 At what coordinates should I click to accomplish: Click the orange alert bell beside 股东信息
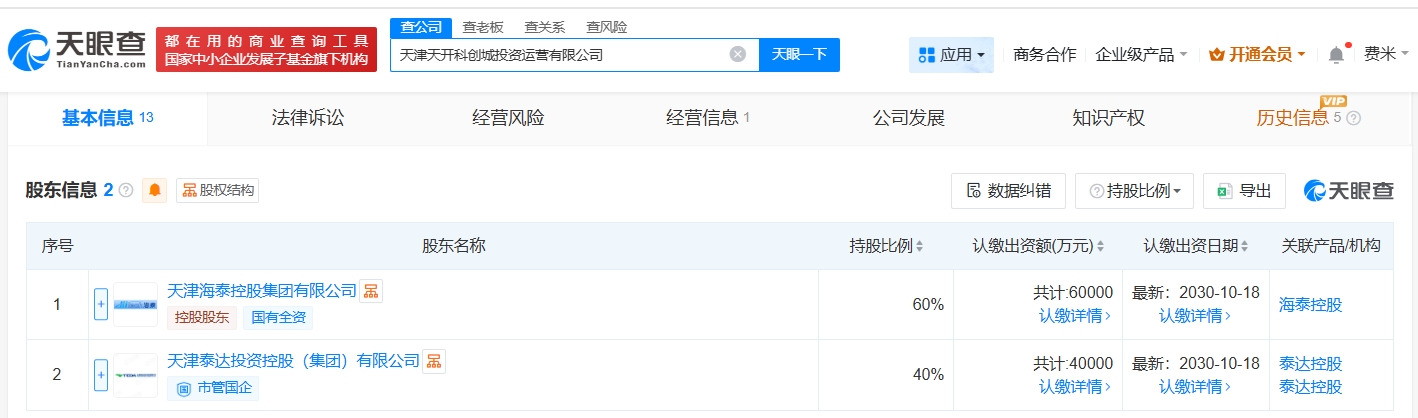(x=155, y=190)
